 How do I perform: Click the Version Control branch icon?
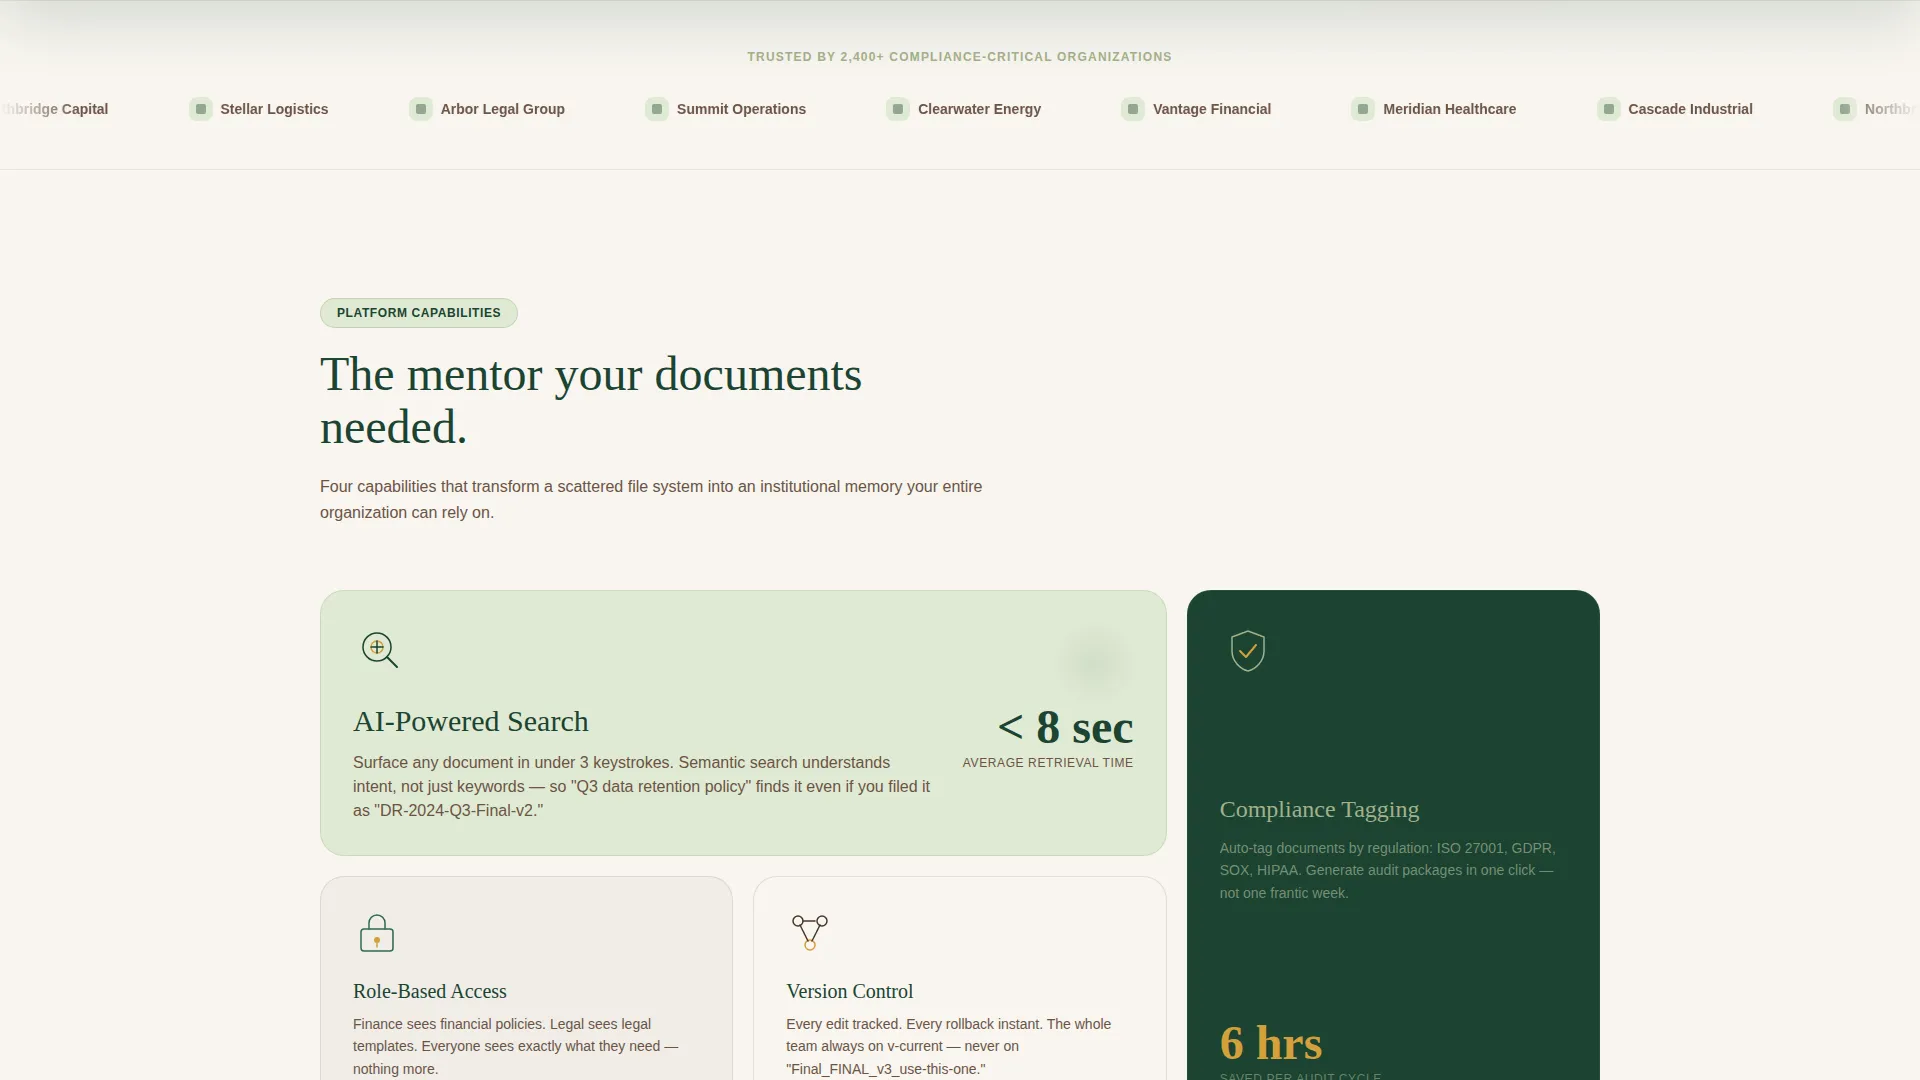(x=810, y=932)
